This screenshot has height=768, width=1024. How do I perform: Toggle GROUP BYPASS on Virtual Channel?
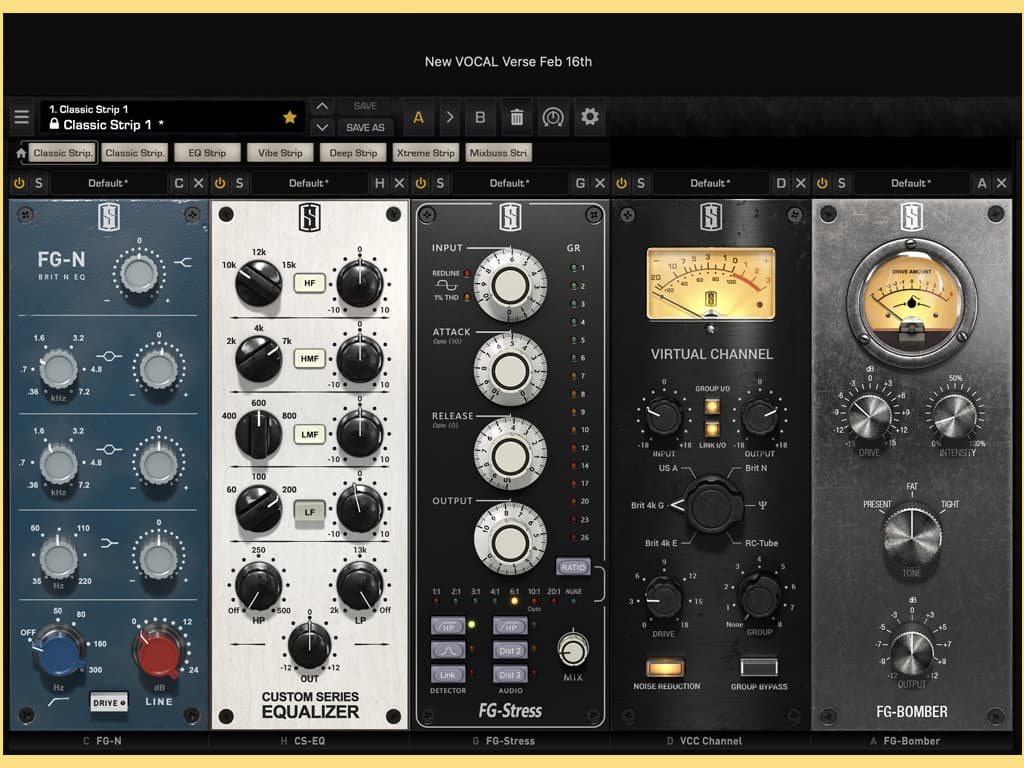pyautogui.click(x=759, y=667)
